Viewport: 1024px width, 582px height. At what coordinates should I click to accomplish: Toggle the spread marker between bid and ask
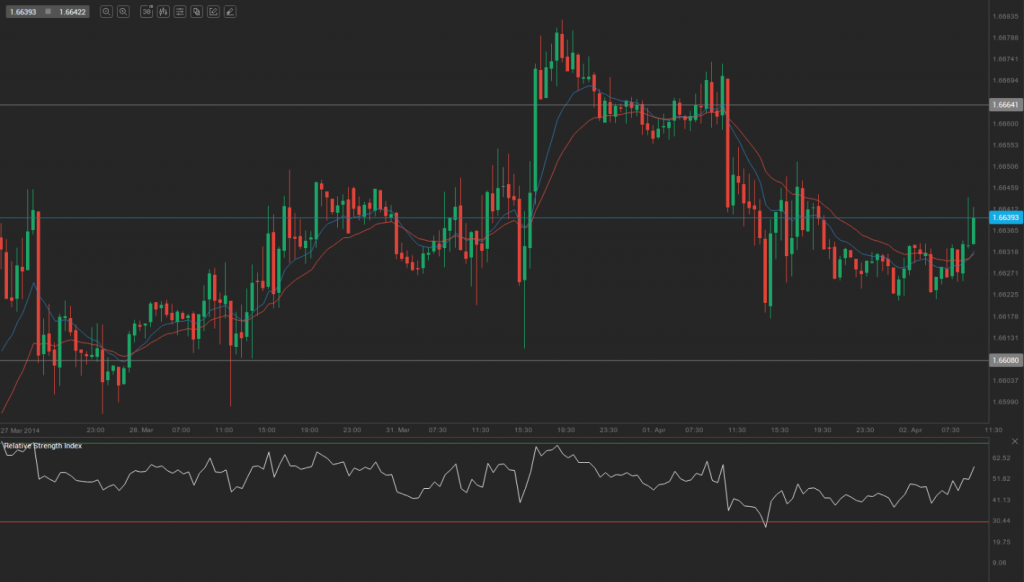coord(49,11)
